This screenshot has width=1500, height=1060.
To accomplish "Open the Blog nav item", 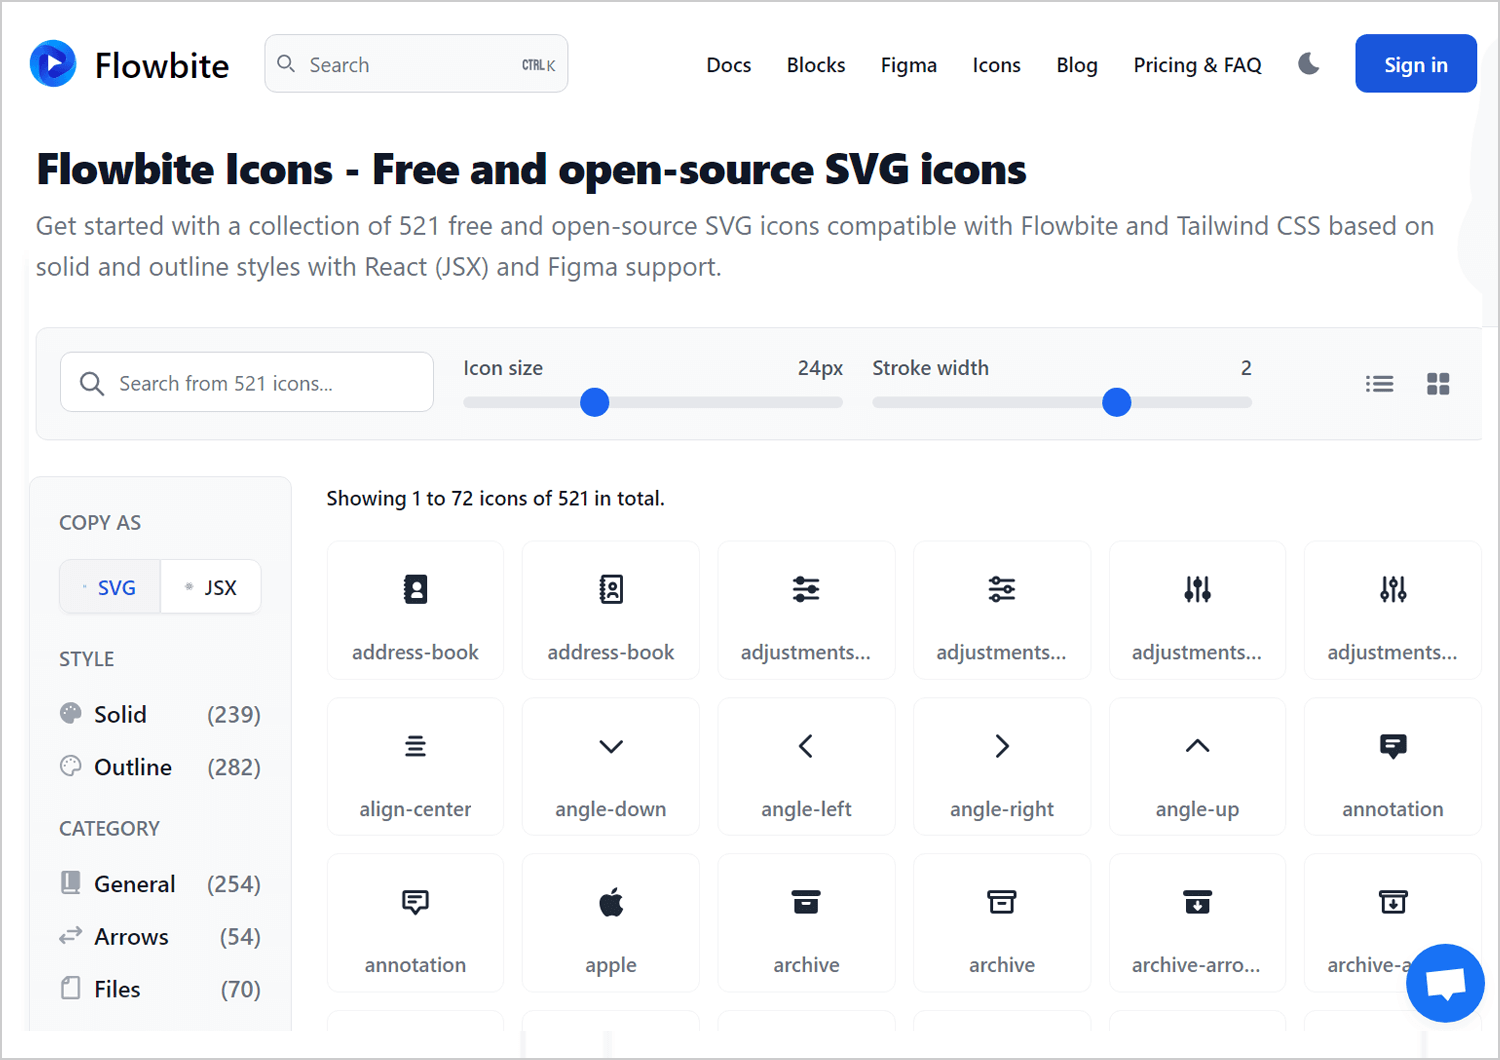I will [1077, 65].
